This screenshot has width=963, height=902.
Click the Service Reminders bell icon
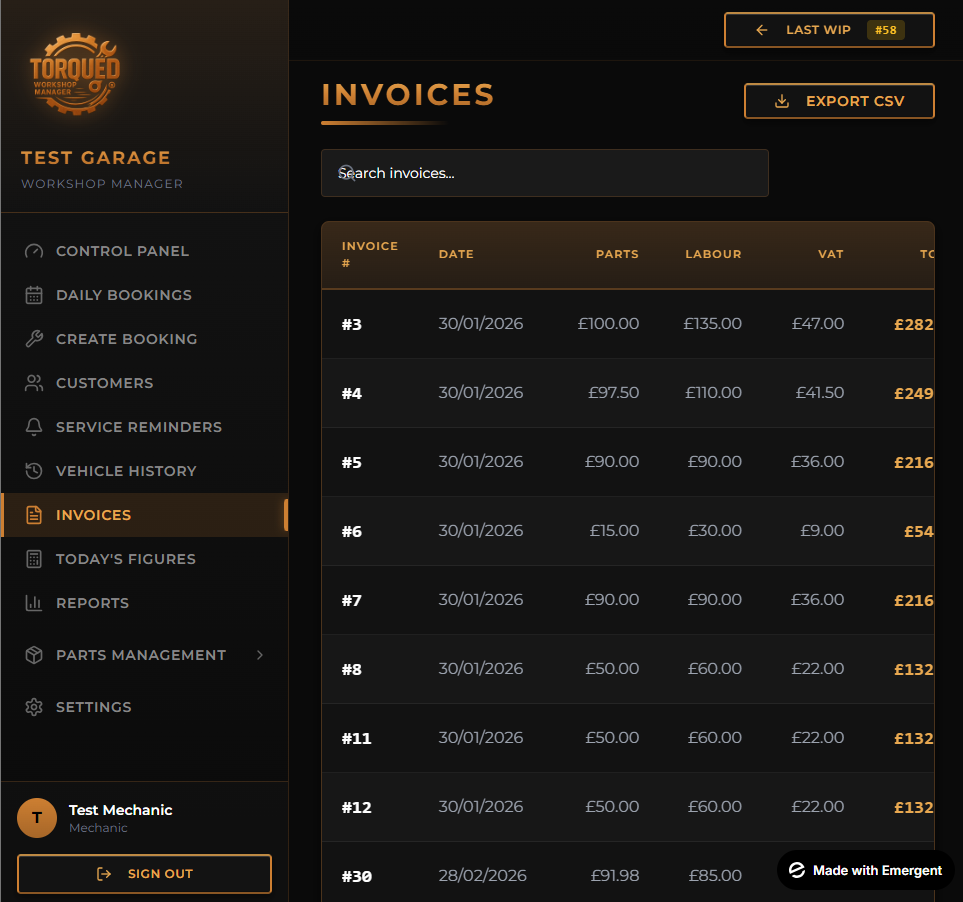click(x=34, y=427)
